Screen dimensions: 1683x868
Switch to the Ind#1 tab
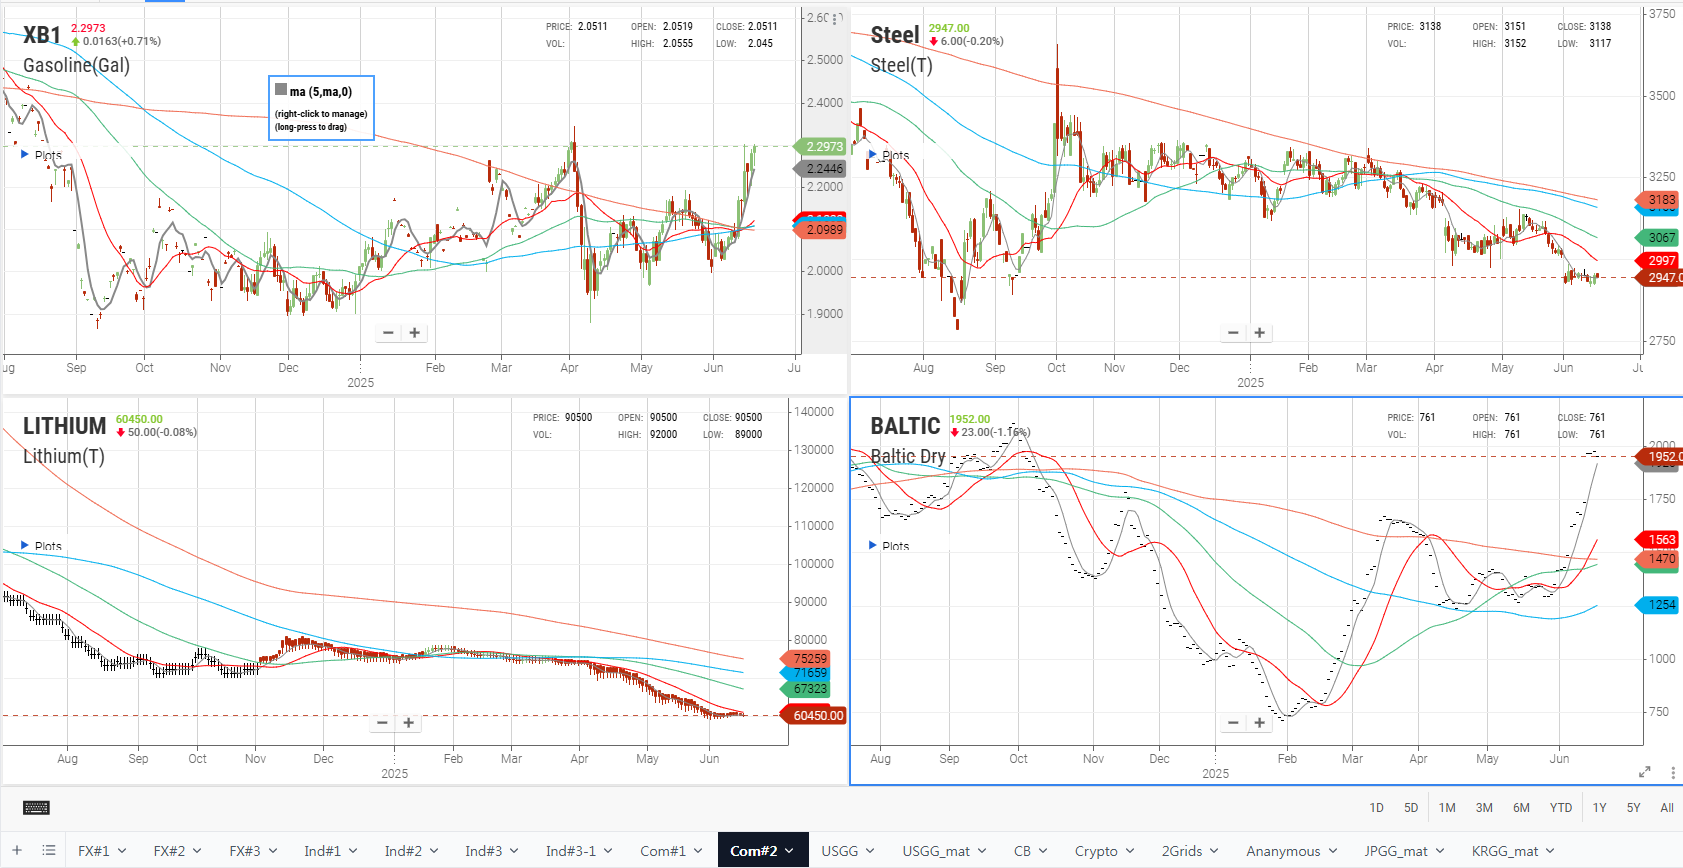[x=322, y=851]
